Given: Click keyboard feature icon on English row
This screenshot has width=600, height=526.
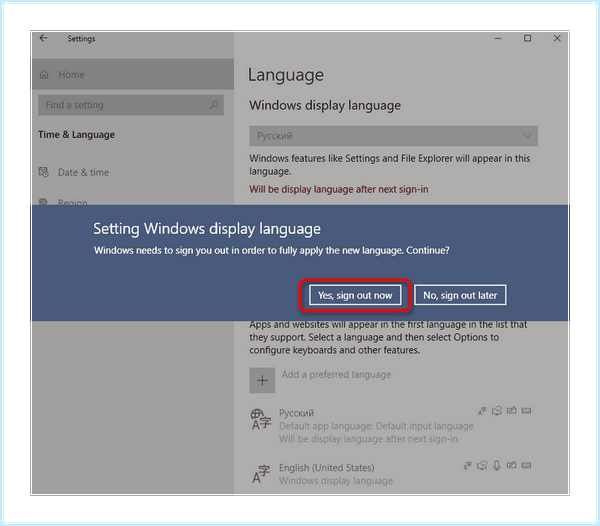Looking at the screenshot, I should (x=527, y=466).
